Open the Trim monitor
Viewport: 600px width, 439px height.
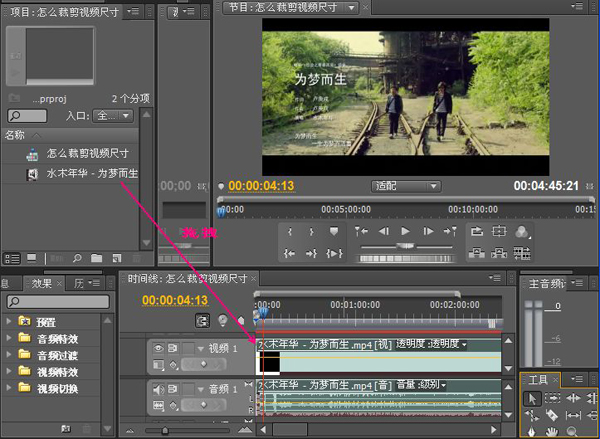click(522, 253)
